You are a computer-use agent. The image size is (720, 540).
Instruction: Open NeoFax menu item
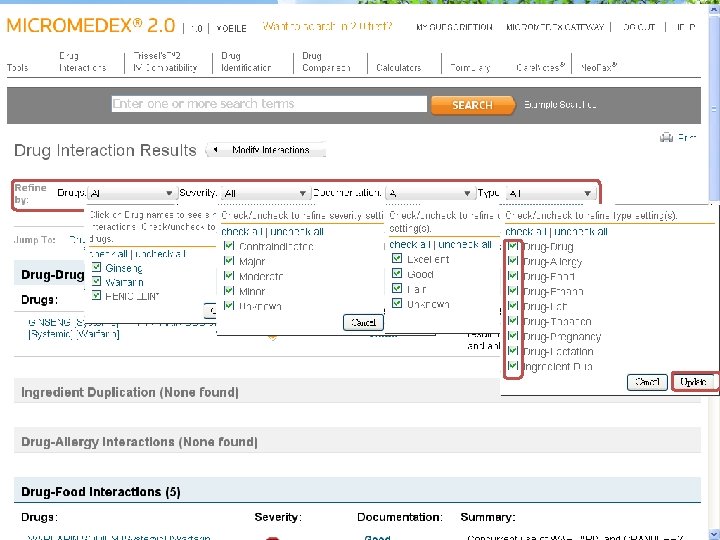pos(599,67)
